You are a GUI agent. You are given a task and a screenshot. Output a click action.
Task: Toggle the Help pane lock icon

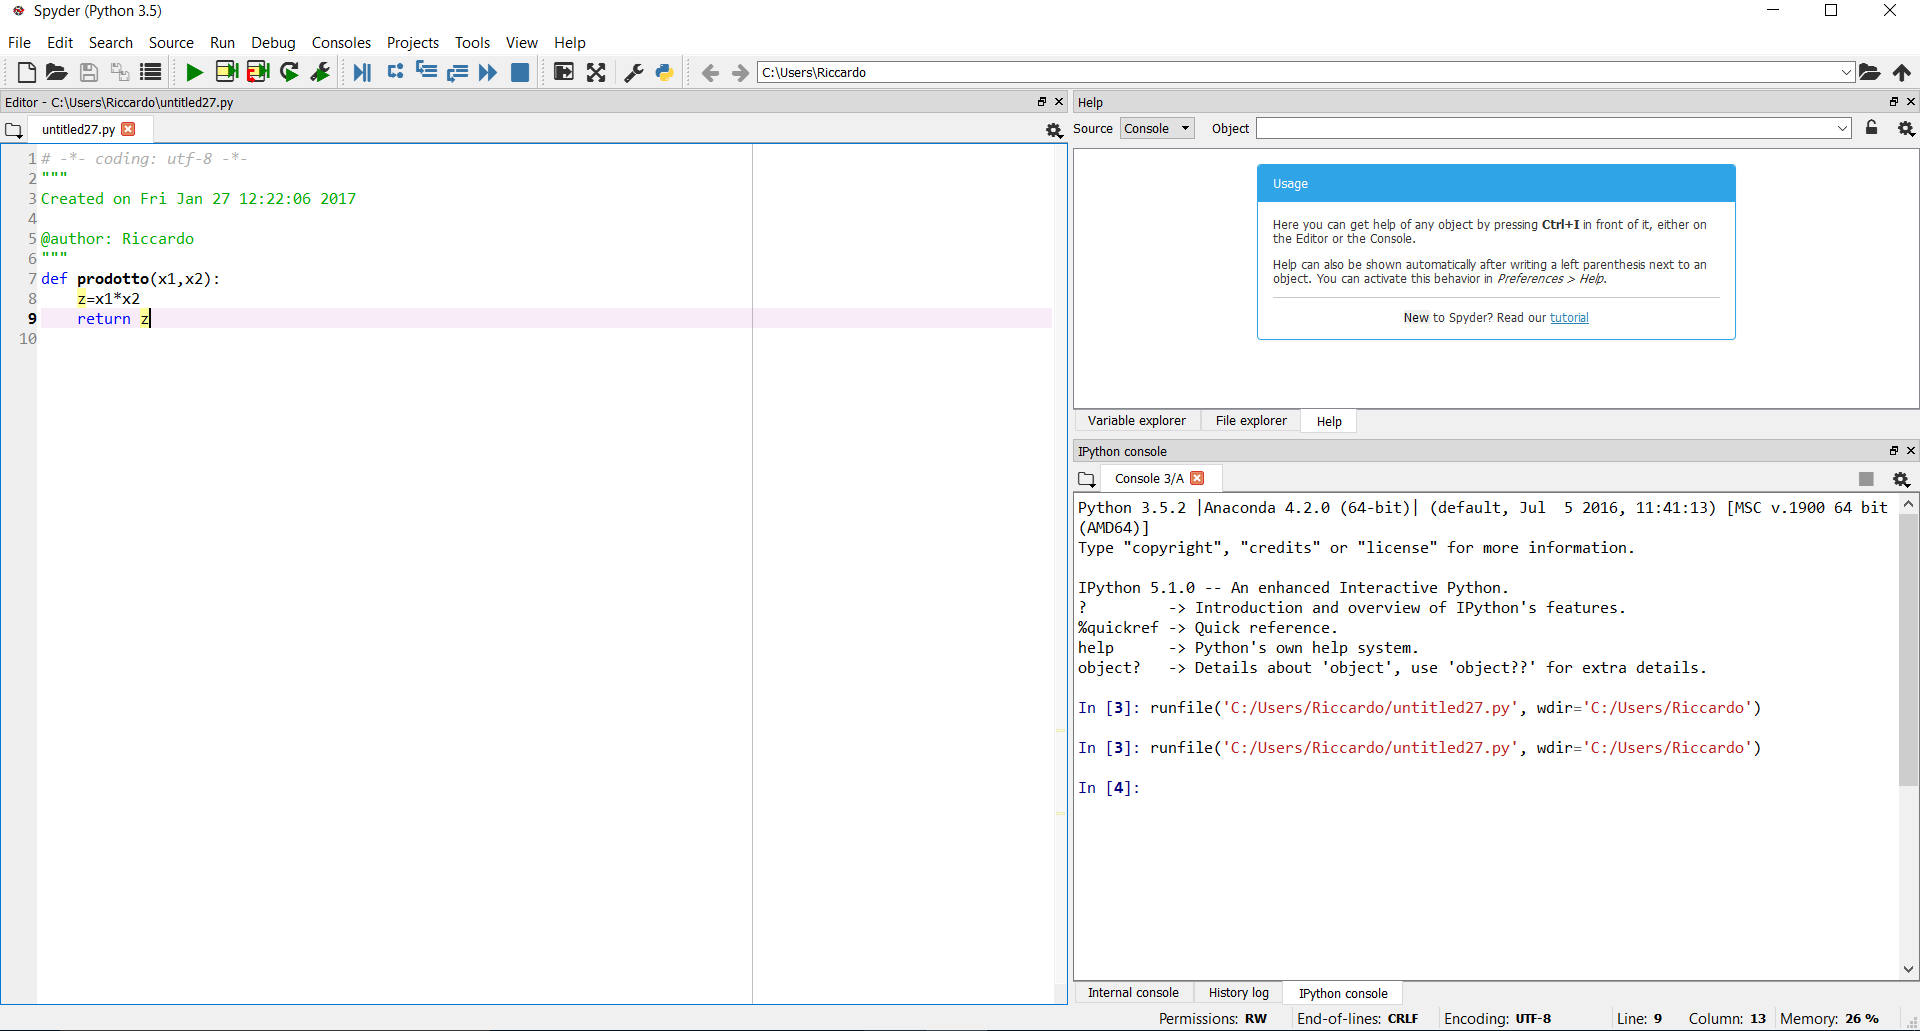(1872, 128)
